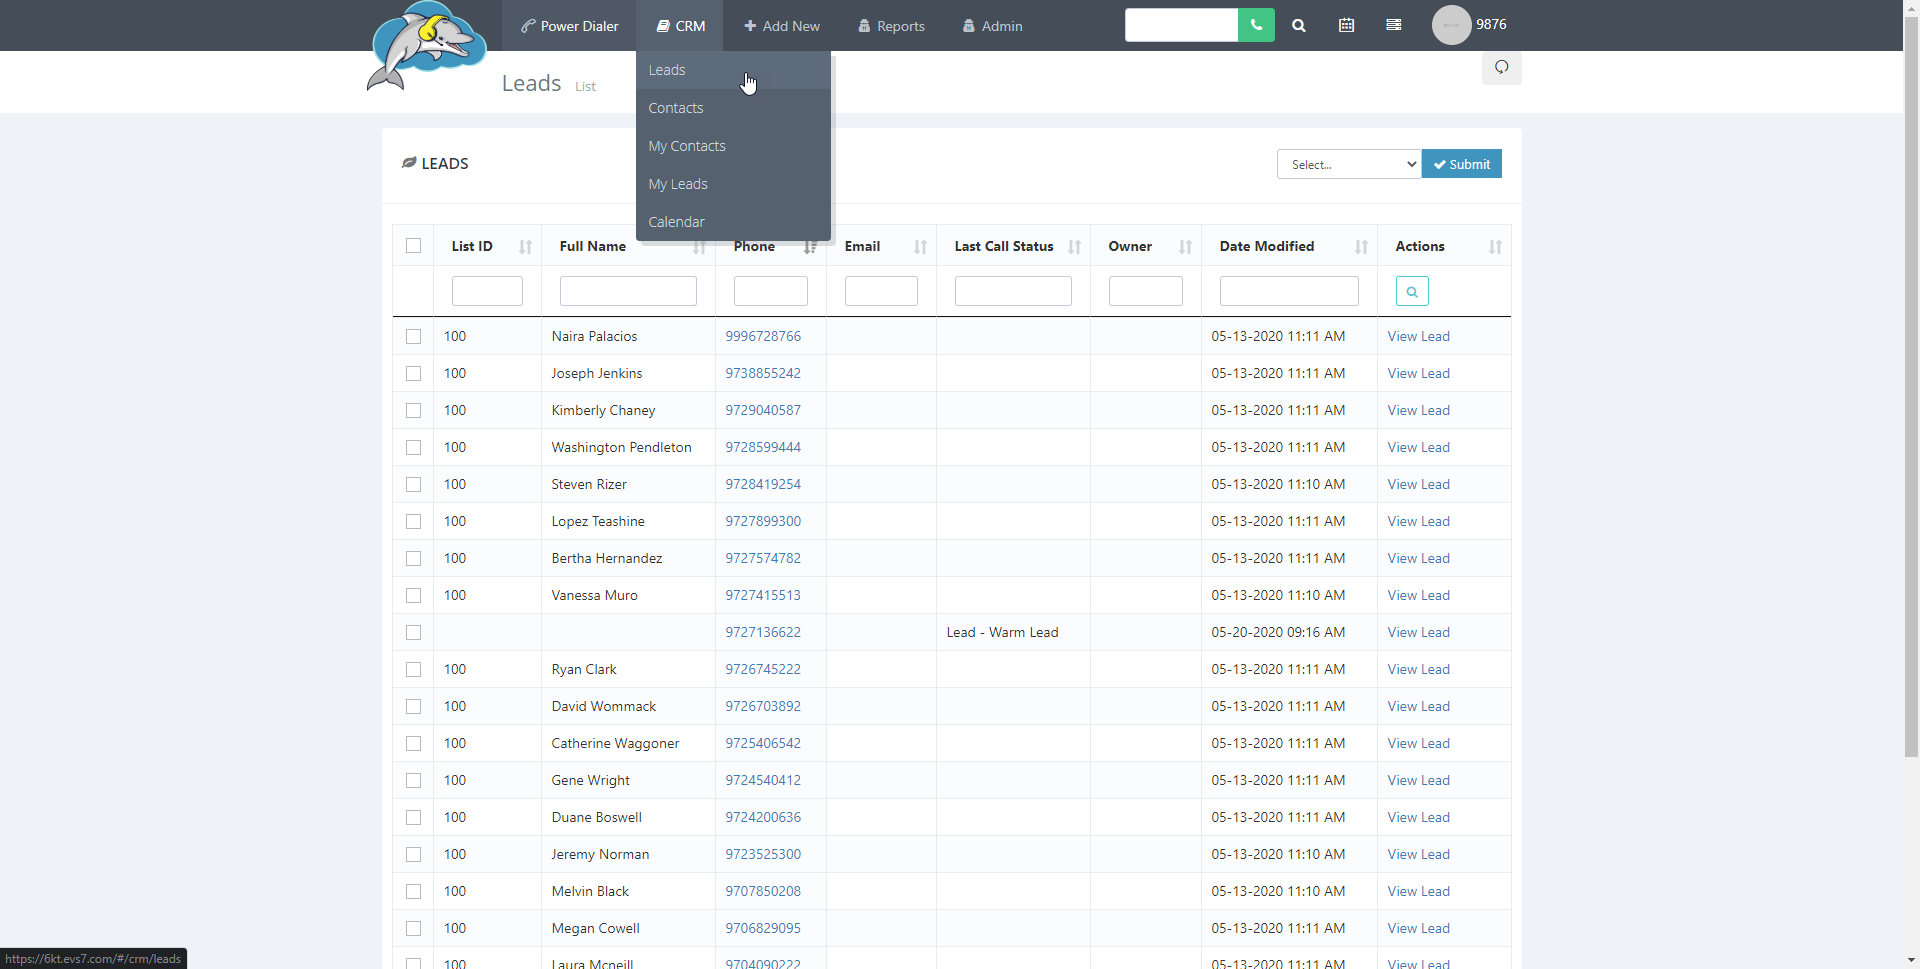Click the Owner filter field
The height and width of the screenshot is (969, 1920).
[x=1146, y=291]
